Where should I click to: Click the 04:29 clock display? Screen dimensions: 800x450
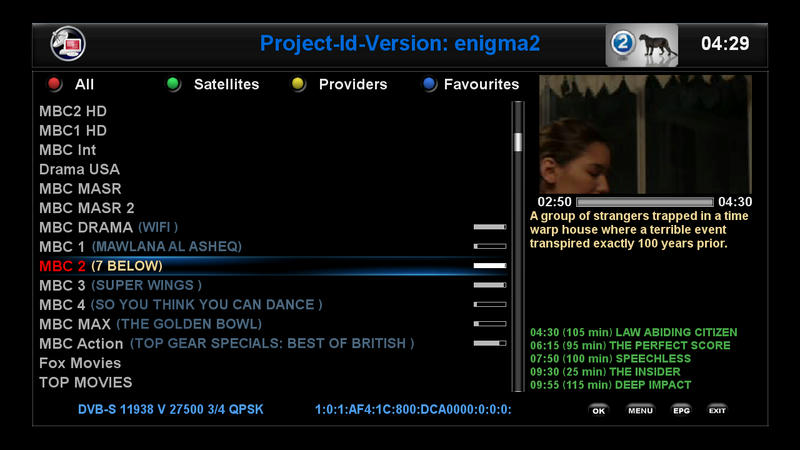pos(725,44)
